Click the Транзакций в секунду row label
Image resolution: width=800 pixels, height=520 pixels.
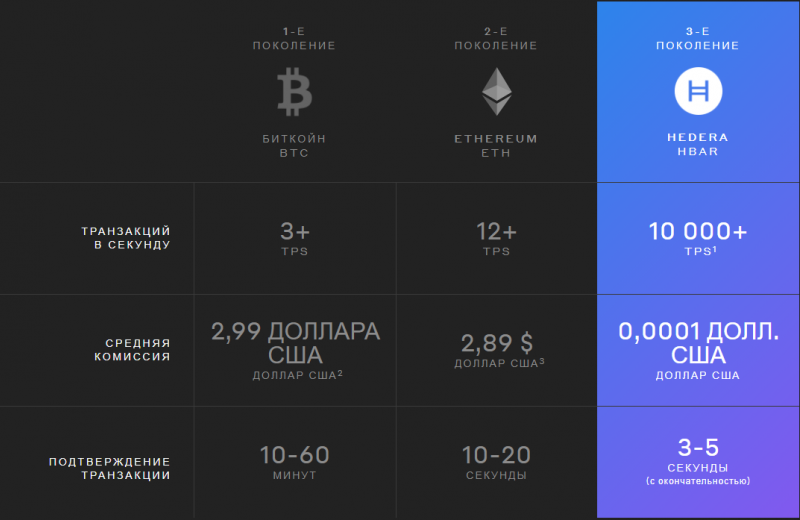click(125, 238)
